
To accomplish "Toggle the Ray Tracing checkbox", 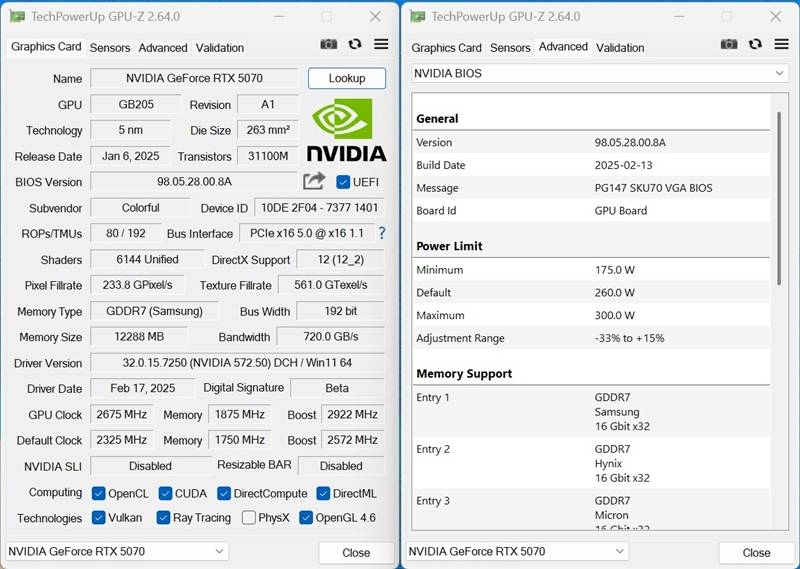I will pyautogui.click(x=163, y=517).
